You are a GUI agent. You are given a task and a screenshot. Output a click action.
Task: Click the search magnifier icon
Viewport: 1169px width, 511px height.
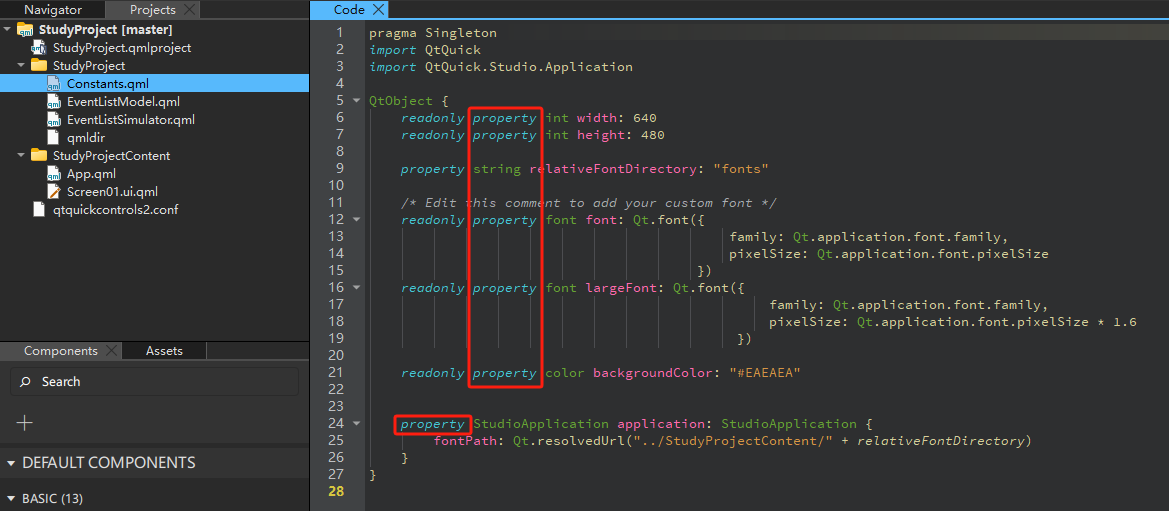point(25,381)
